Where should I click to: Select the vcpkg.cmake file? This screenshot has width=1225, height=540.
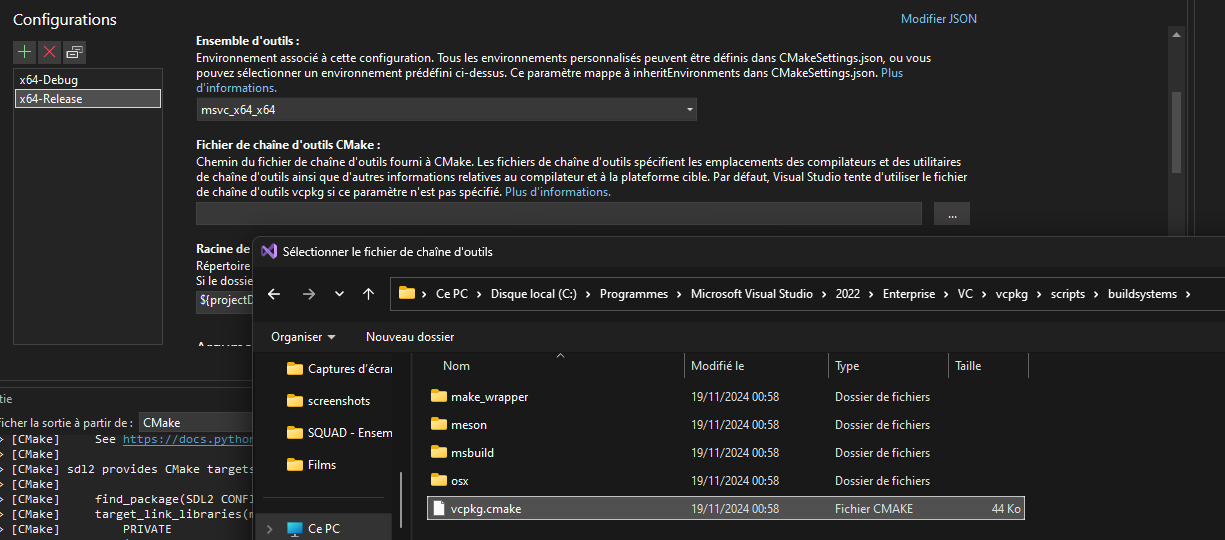486,509
